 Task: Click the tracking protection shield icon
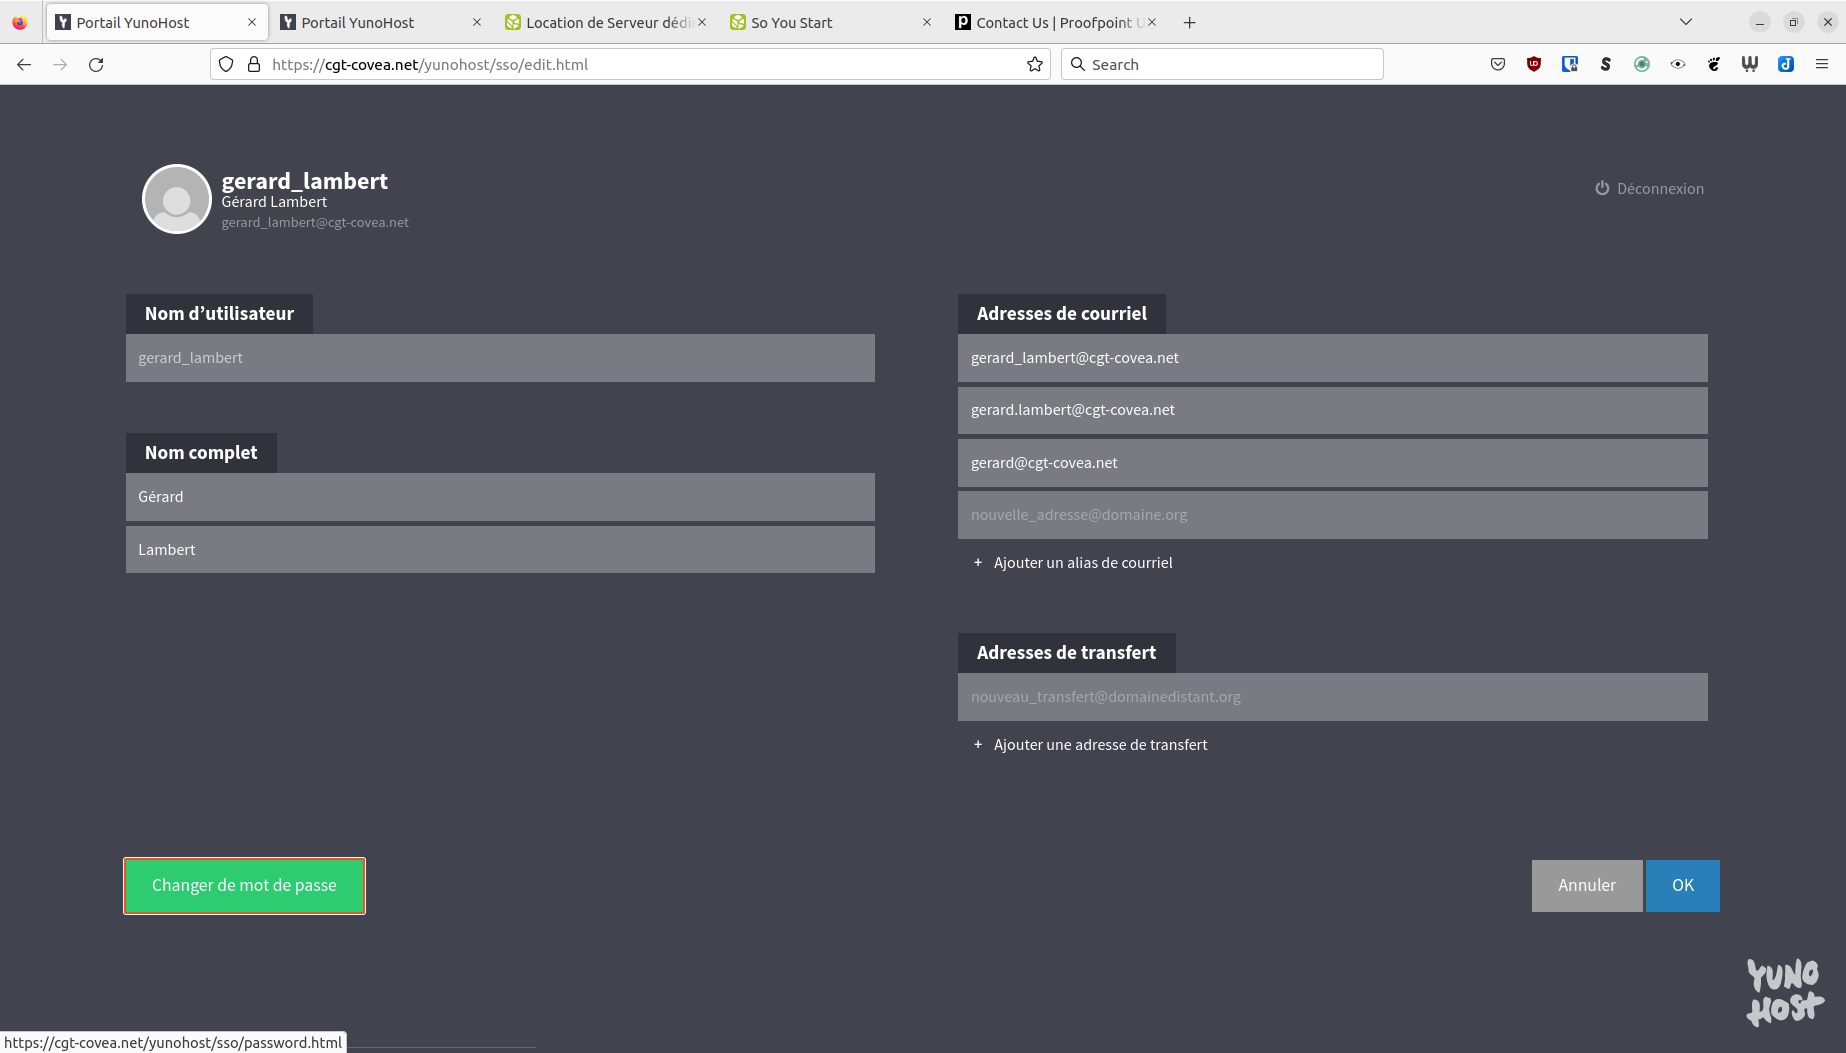click(226, 64)
